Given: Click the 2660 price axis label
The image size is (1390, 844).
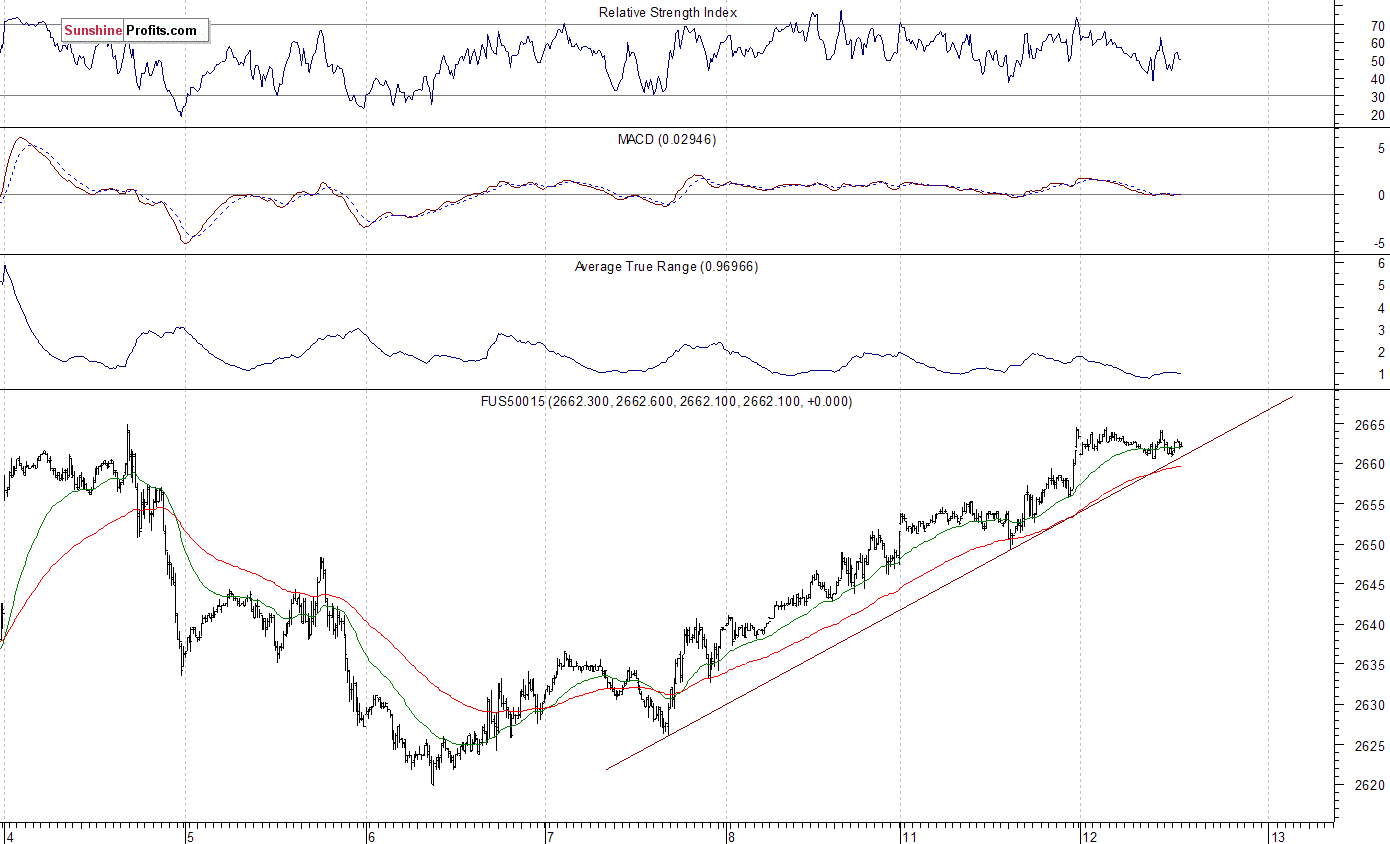Looking at the screenshot, I should (1372, 465).
